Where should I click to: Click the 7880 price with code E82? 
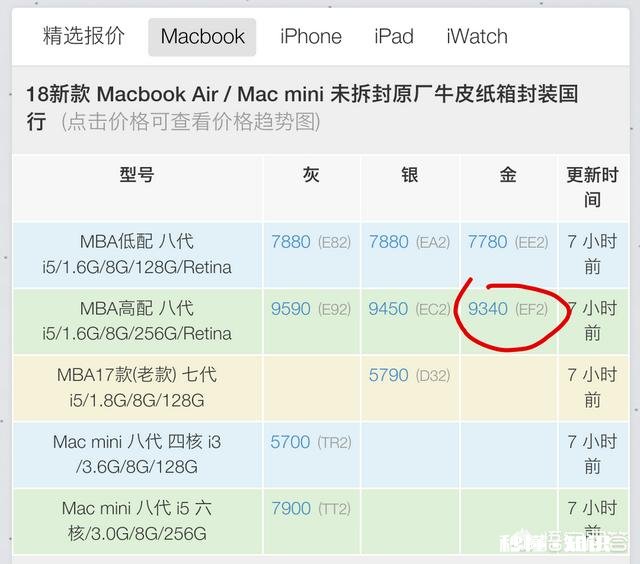(291, 242)
